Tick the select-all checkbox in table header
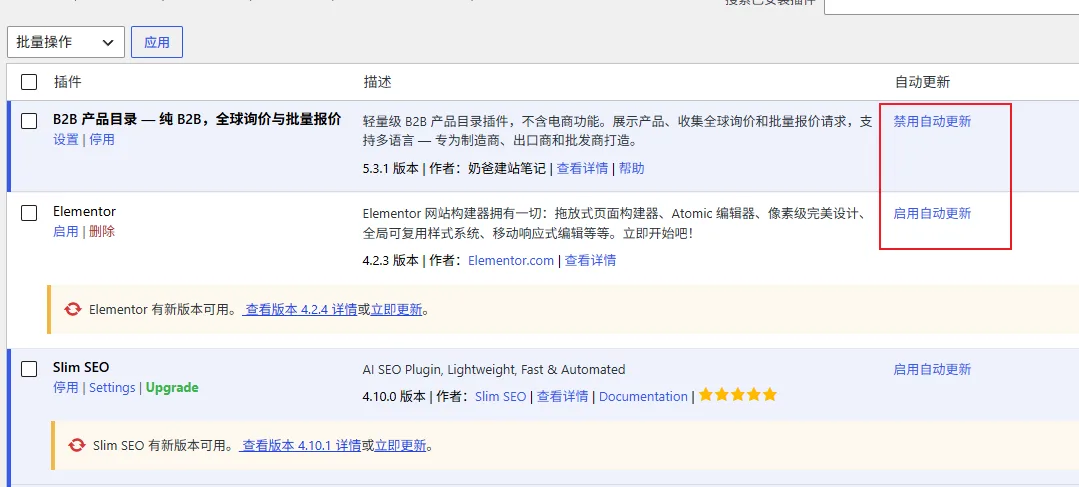 point(29,83)
